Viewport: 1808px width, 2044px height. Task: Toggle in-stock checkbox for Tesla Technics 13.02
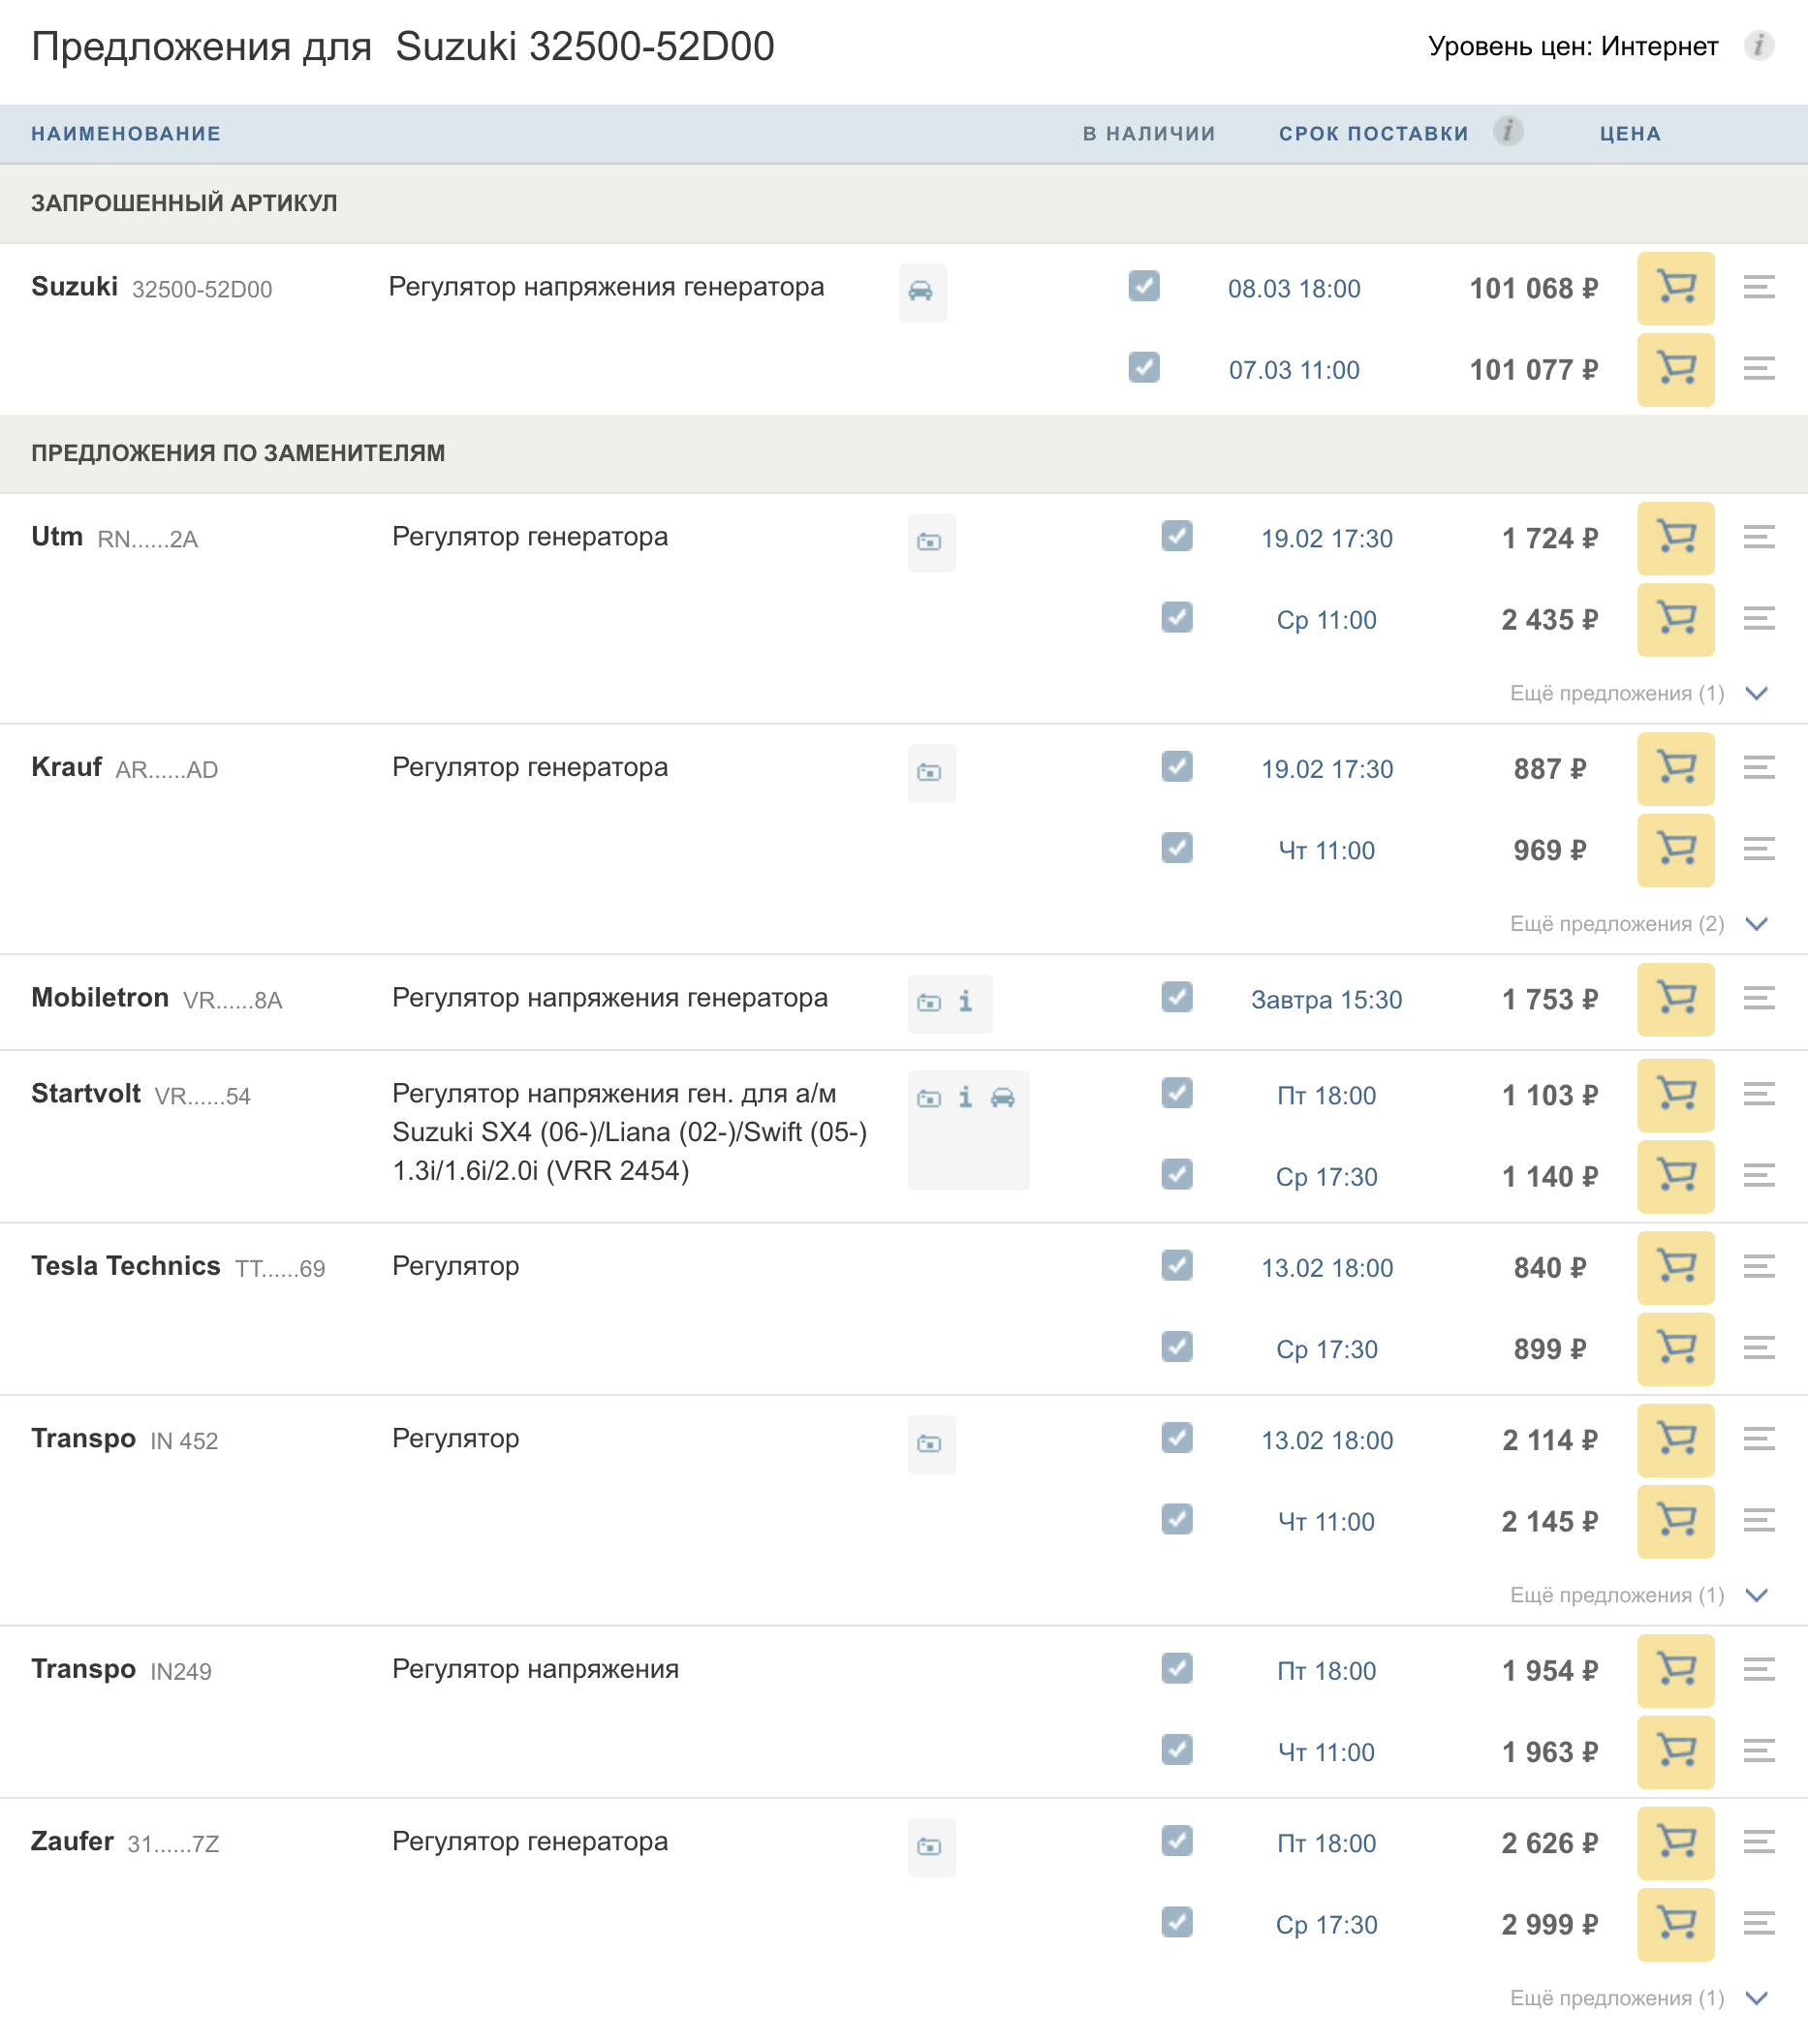tap(1177, 1265)
